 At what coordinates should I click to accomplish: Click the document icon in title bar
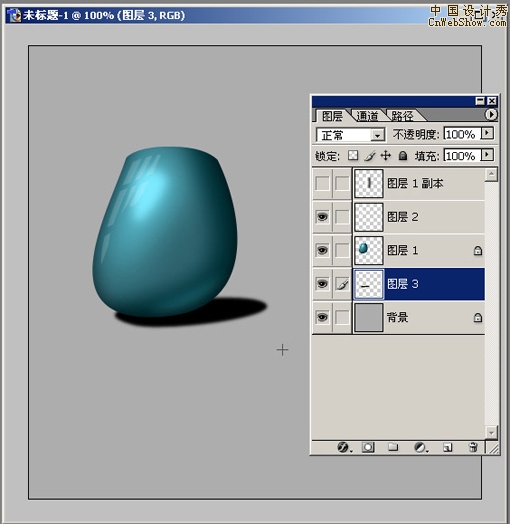click(14, 15)
